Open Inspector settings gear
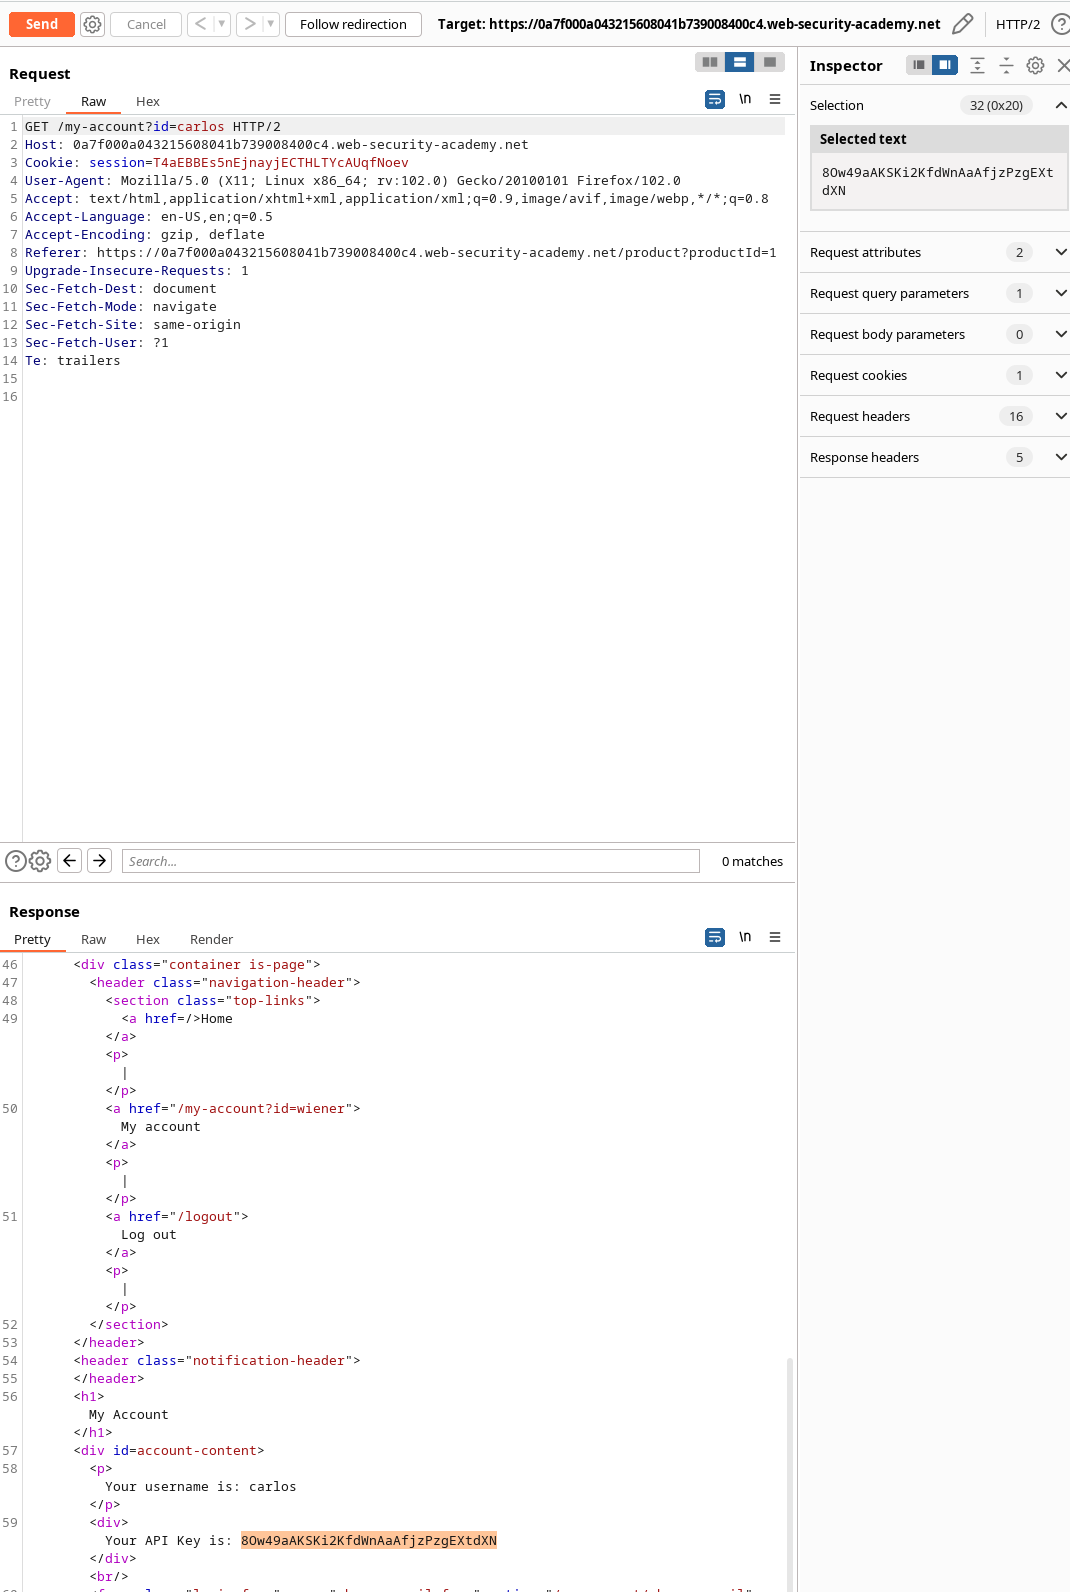The image size is (1070, 1592). pos(1036,65)
